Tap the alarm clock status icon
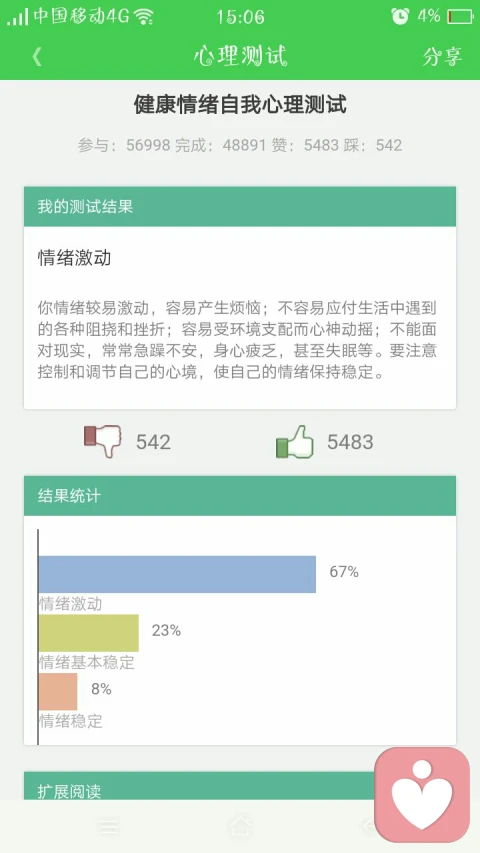 400,16
